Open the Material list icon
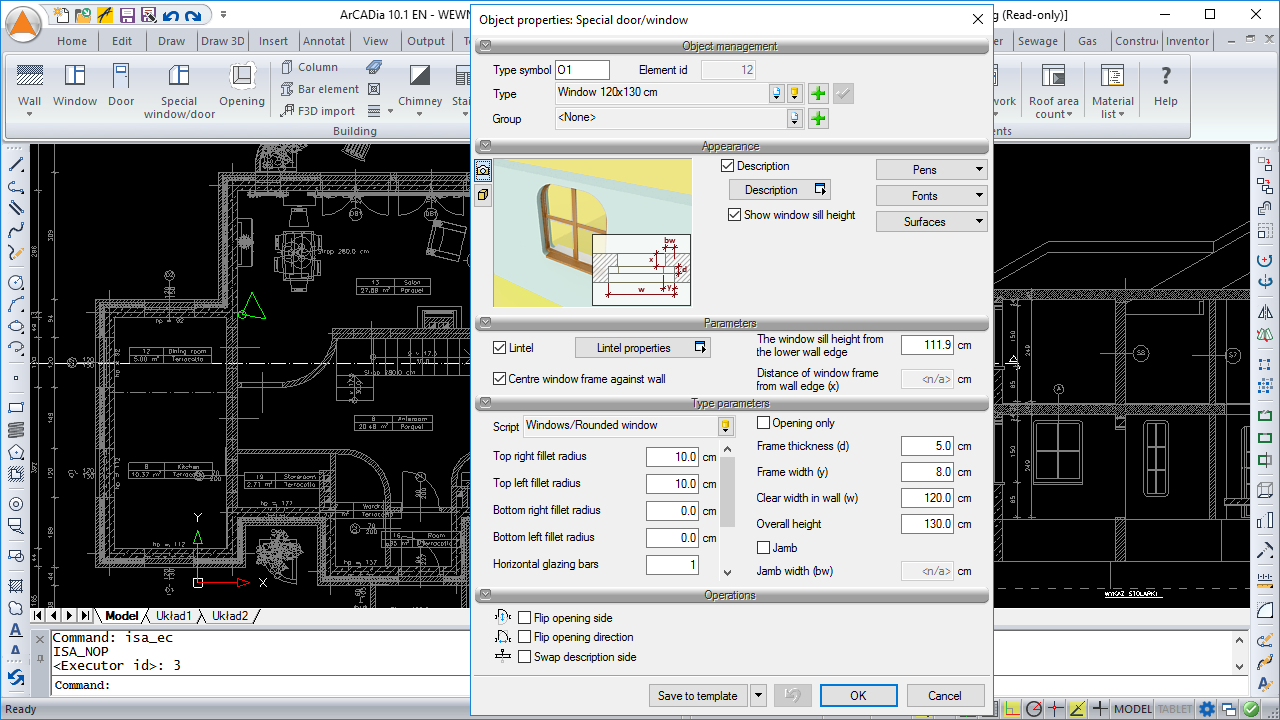 1112,76
